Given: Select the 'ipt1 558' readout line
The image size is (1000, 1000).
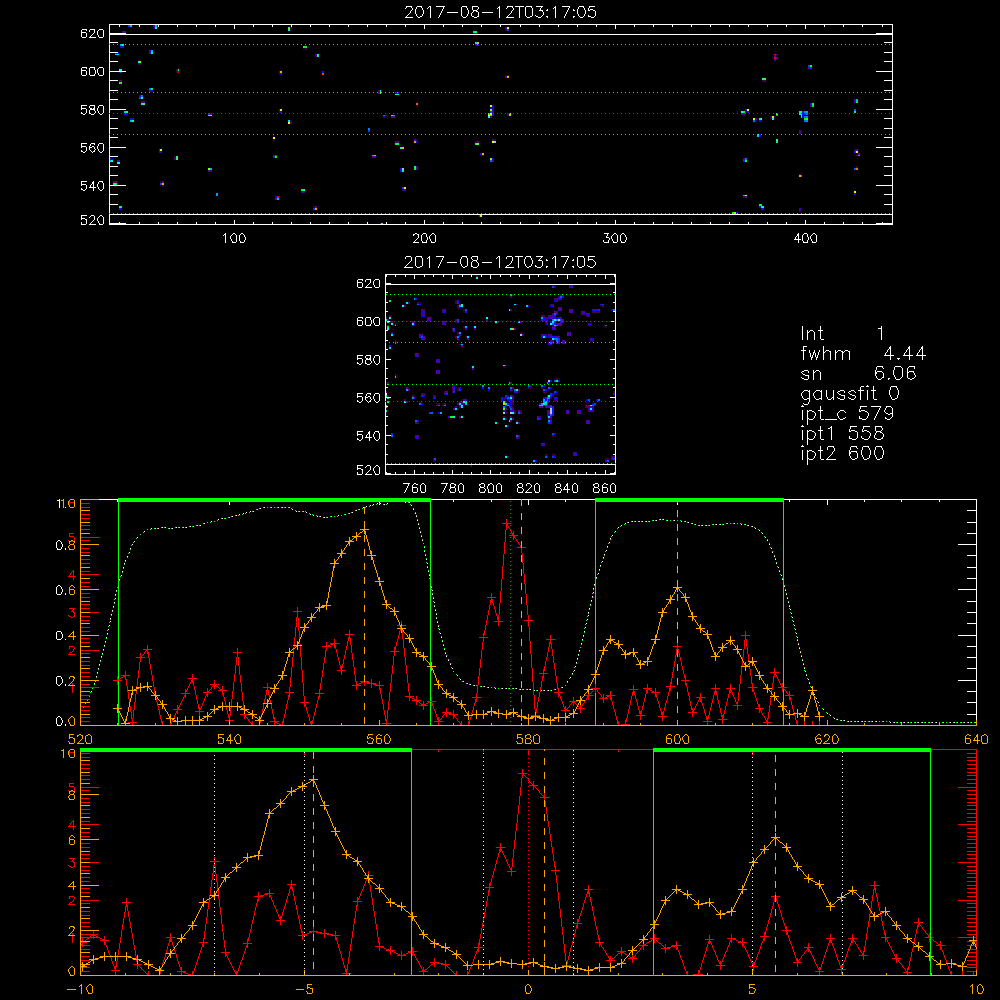Looking at the screenshot, I should pyautogui.click(x=842, y=434).
